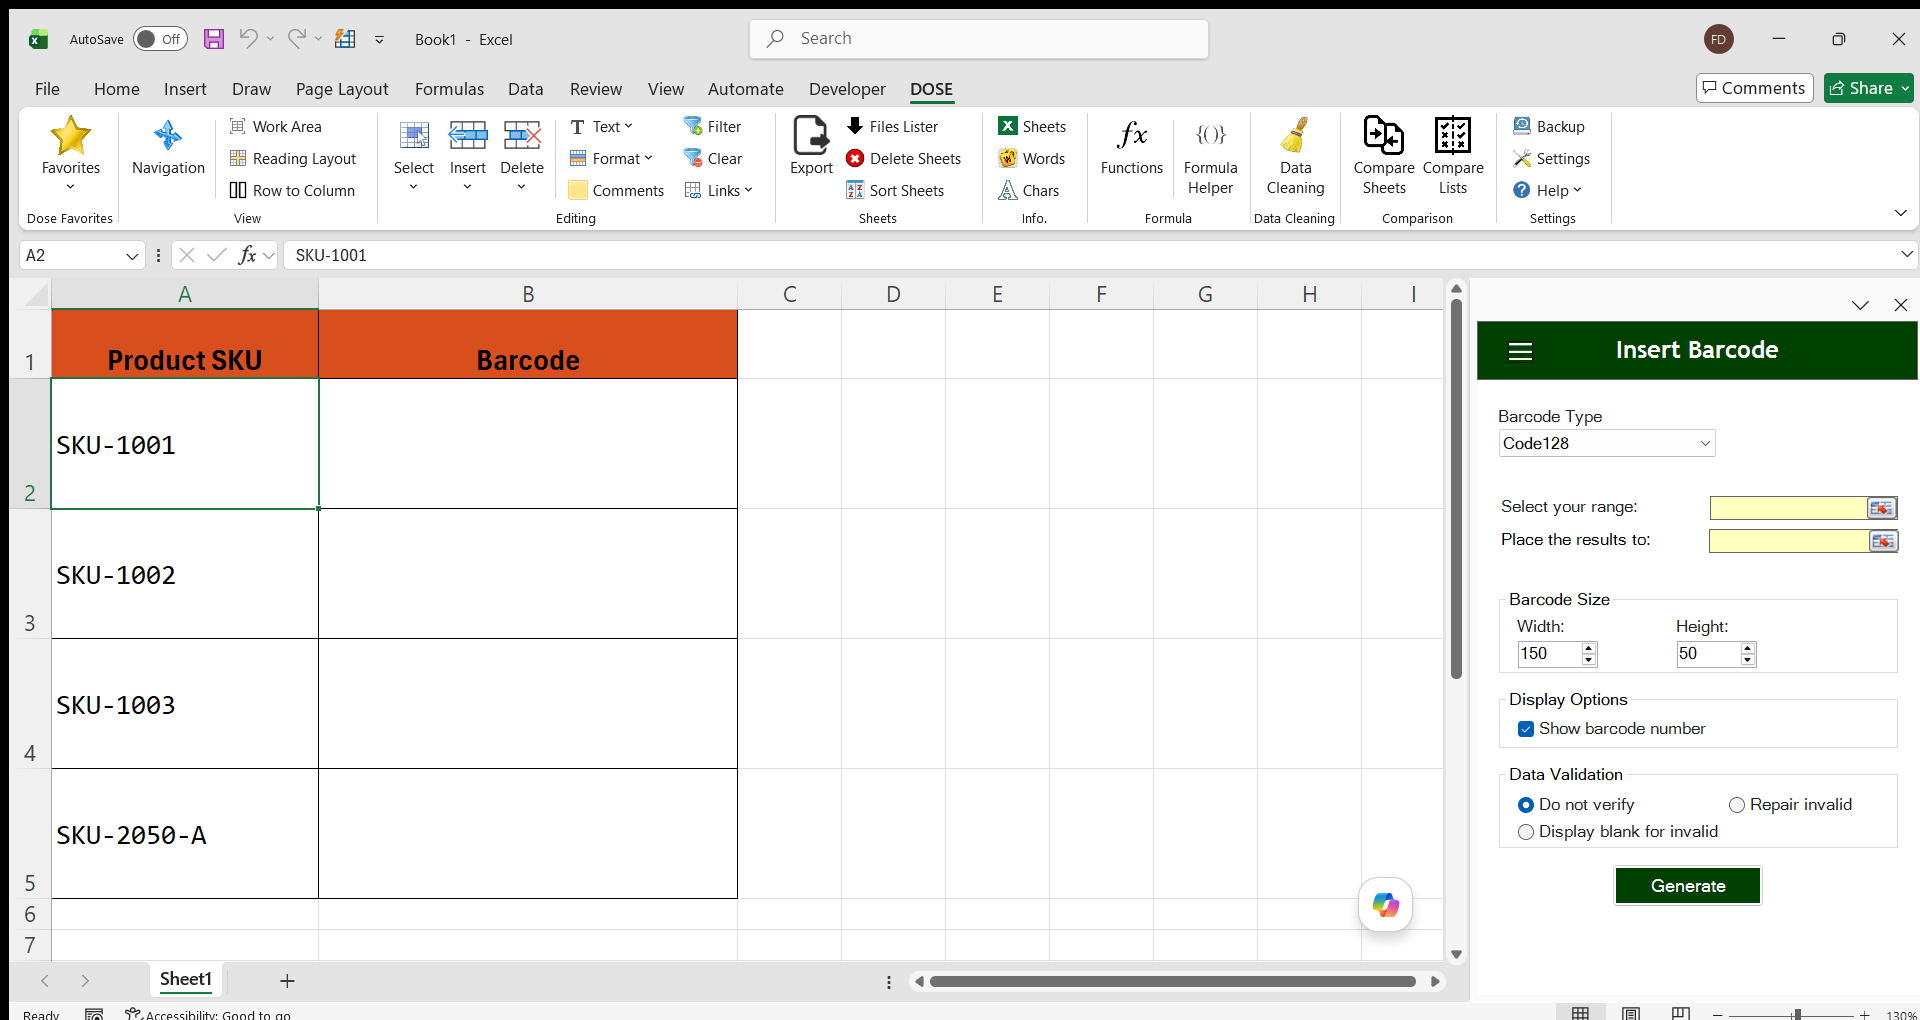Expand the formula bar
The image size is (1920, 1020).
[x=1906, y=255]
